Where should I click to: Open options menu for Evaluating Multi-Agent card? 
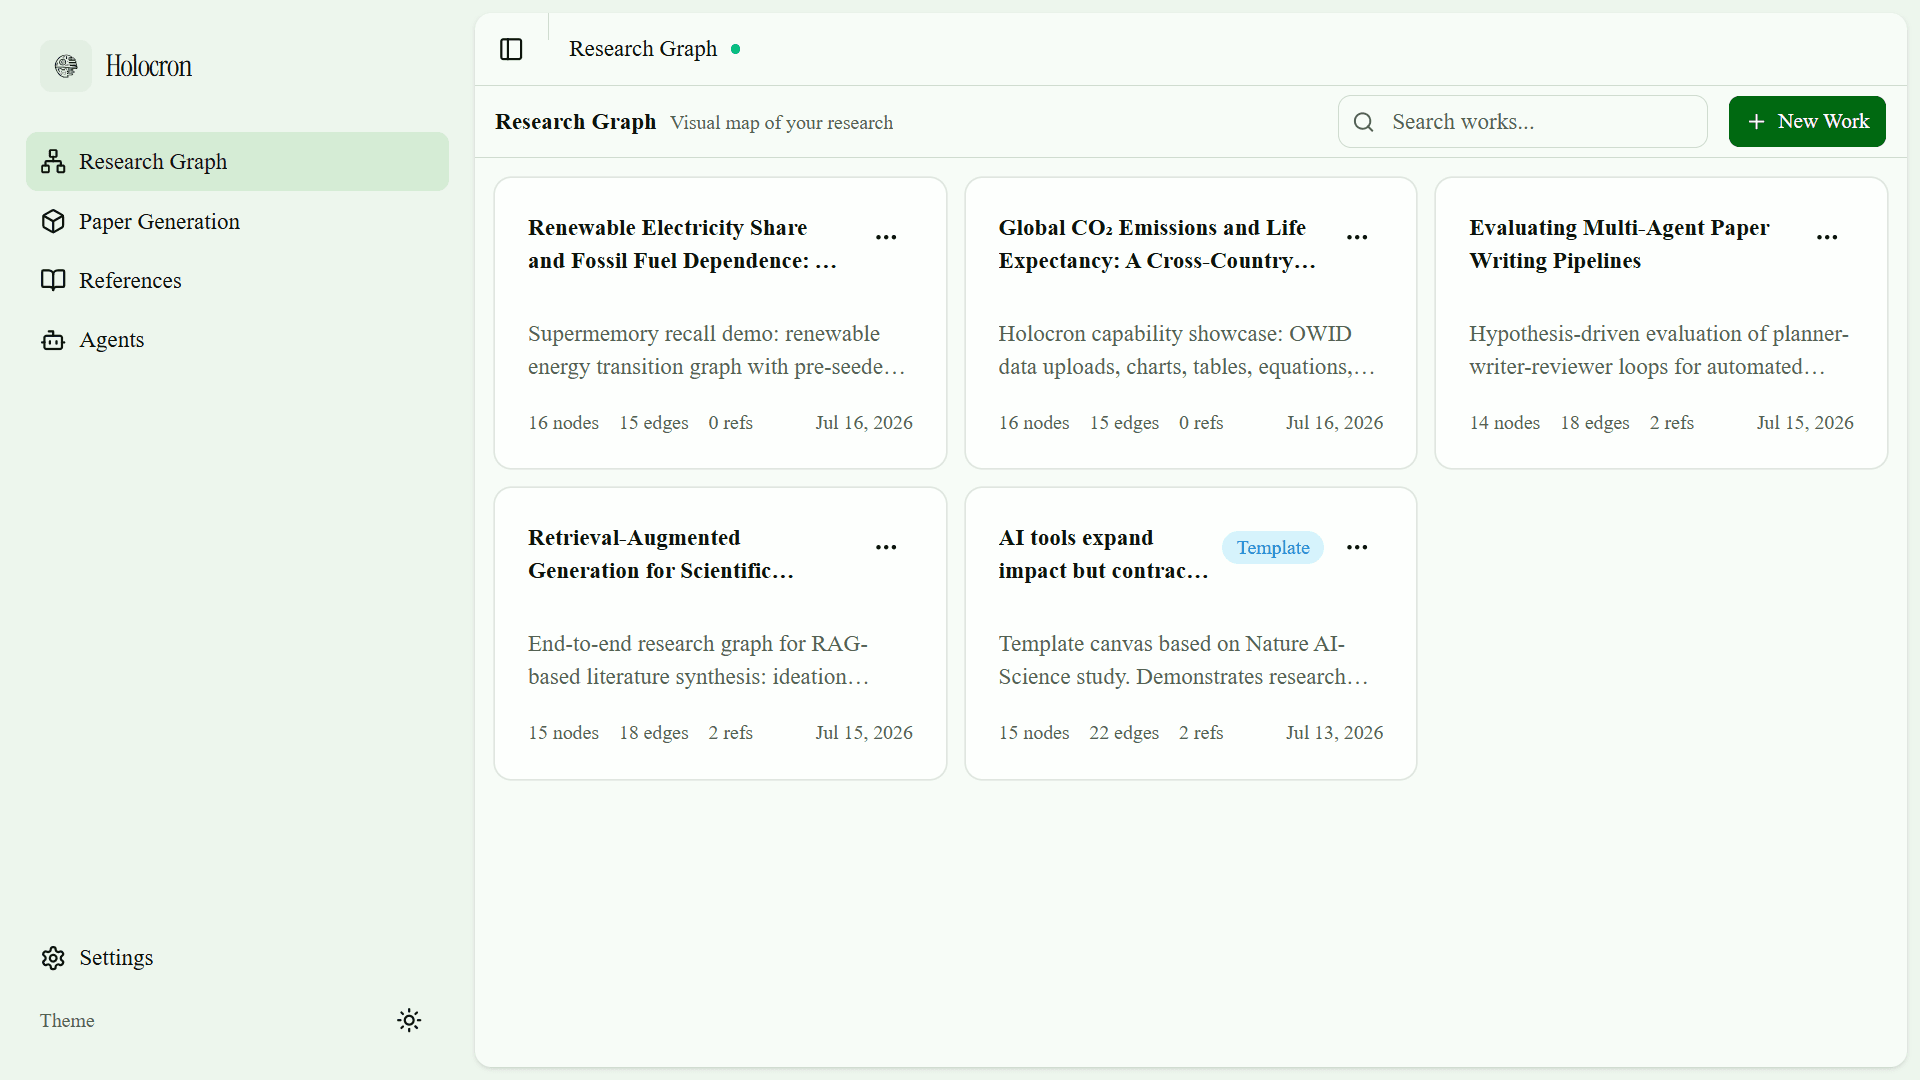click(x=1827, y=237)
